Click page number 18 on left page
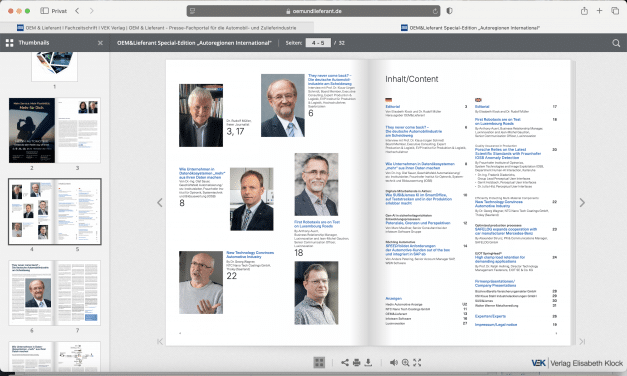This screenshot has height=376, width=627. point(299,253)
